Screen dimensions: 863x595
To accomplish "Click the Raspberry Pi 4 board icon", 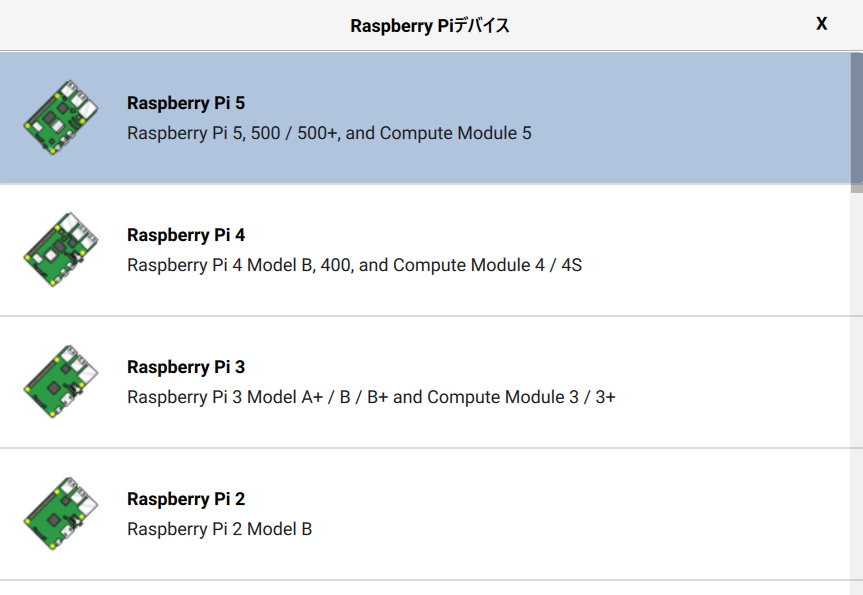I will pyautogui.click(x=61, y=249).
